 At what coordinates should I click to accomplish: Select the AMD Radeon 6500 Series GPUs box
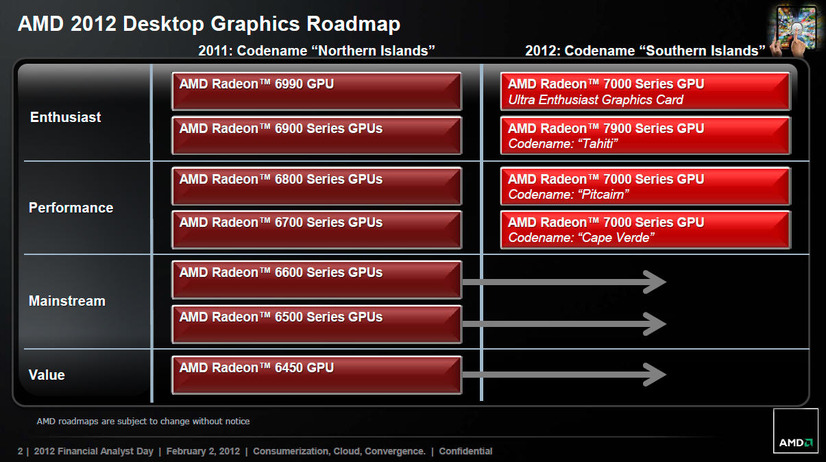[317, 325]
